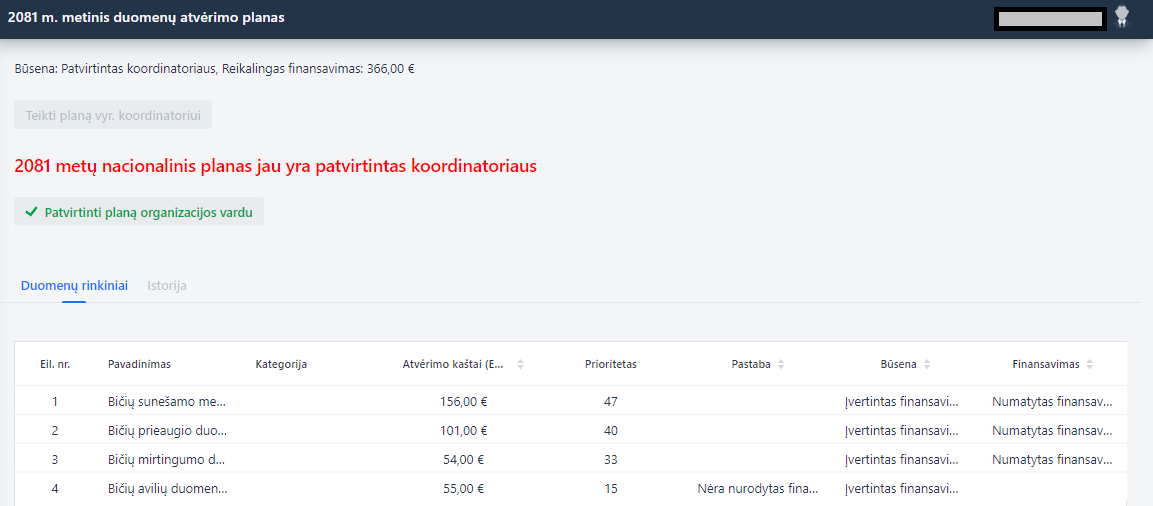Click the Prioritetas column header
The width and height of the screenshot is (1153, 506).
[x=611, y=364]
